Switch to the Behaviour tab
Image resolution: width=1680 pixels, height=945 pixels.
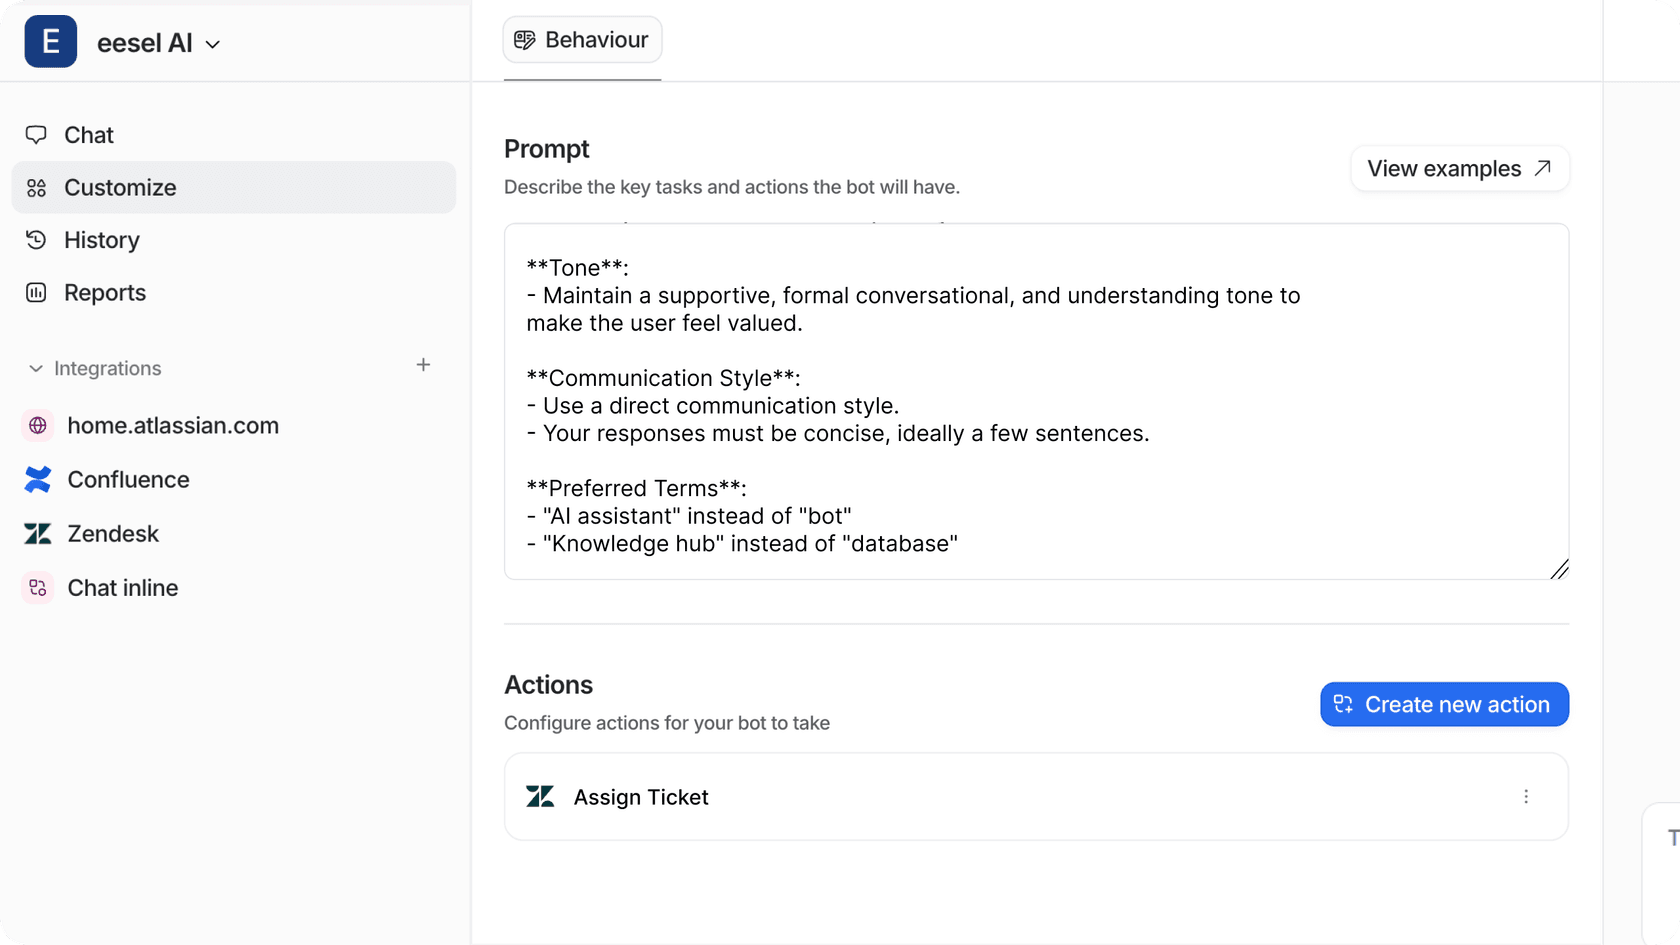coord(582,39)
